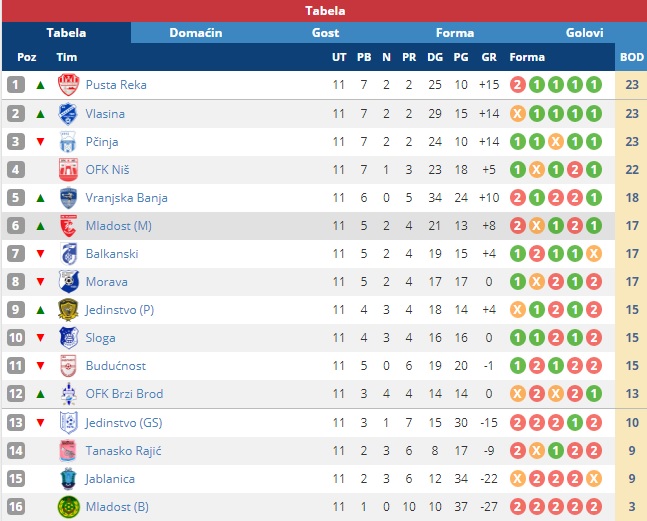The height and width of the screenshot is (521, 647).
Task: Open the Balkanski team link
Action: point(112,254)
